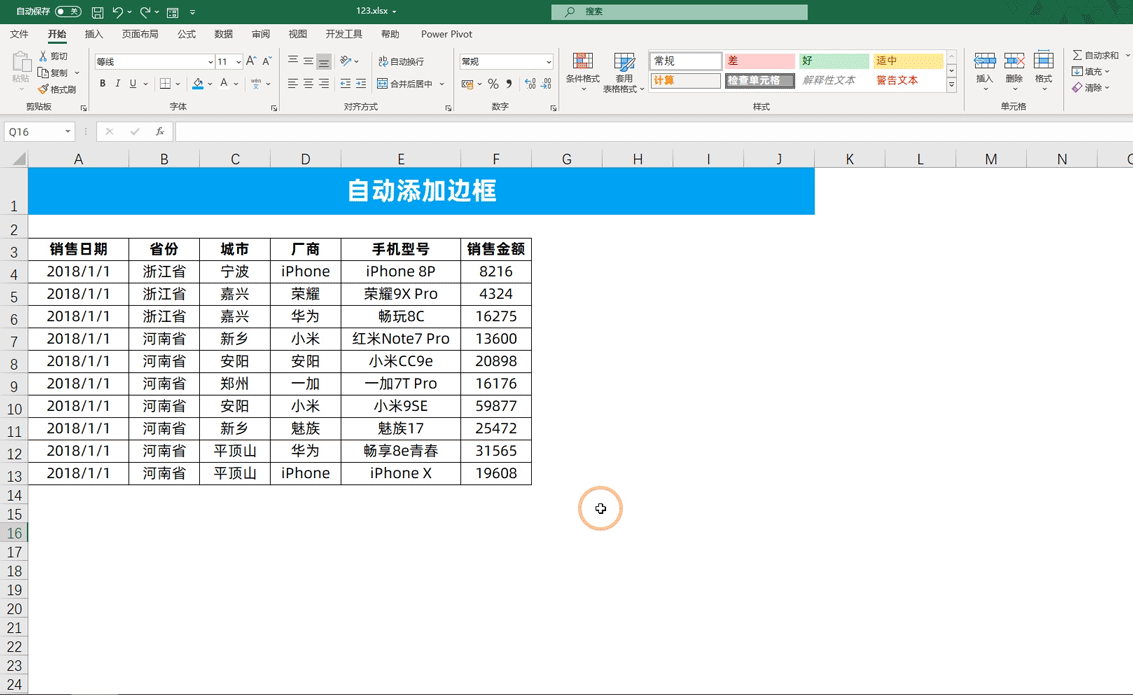Viewport: 1133px width, 695px height.
Task: Click the 剪切 (cut) scissors button
Action: pos(53,56)
